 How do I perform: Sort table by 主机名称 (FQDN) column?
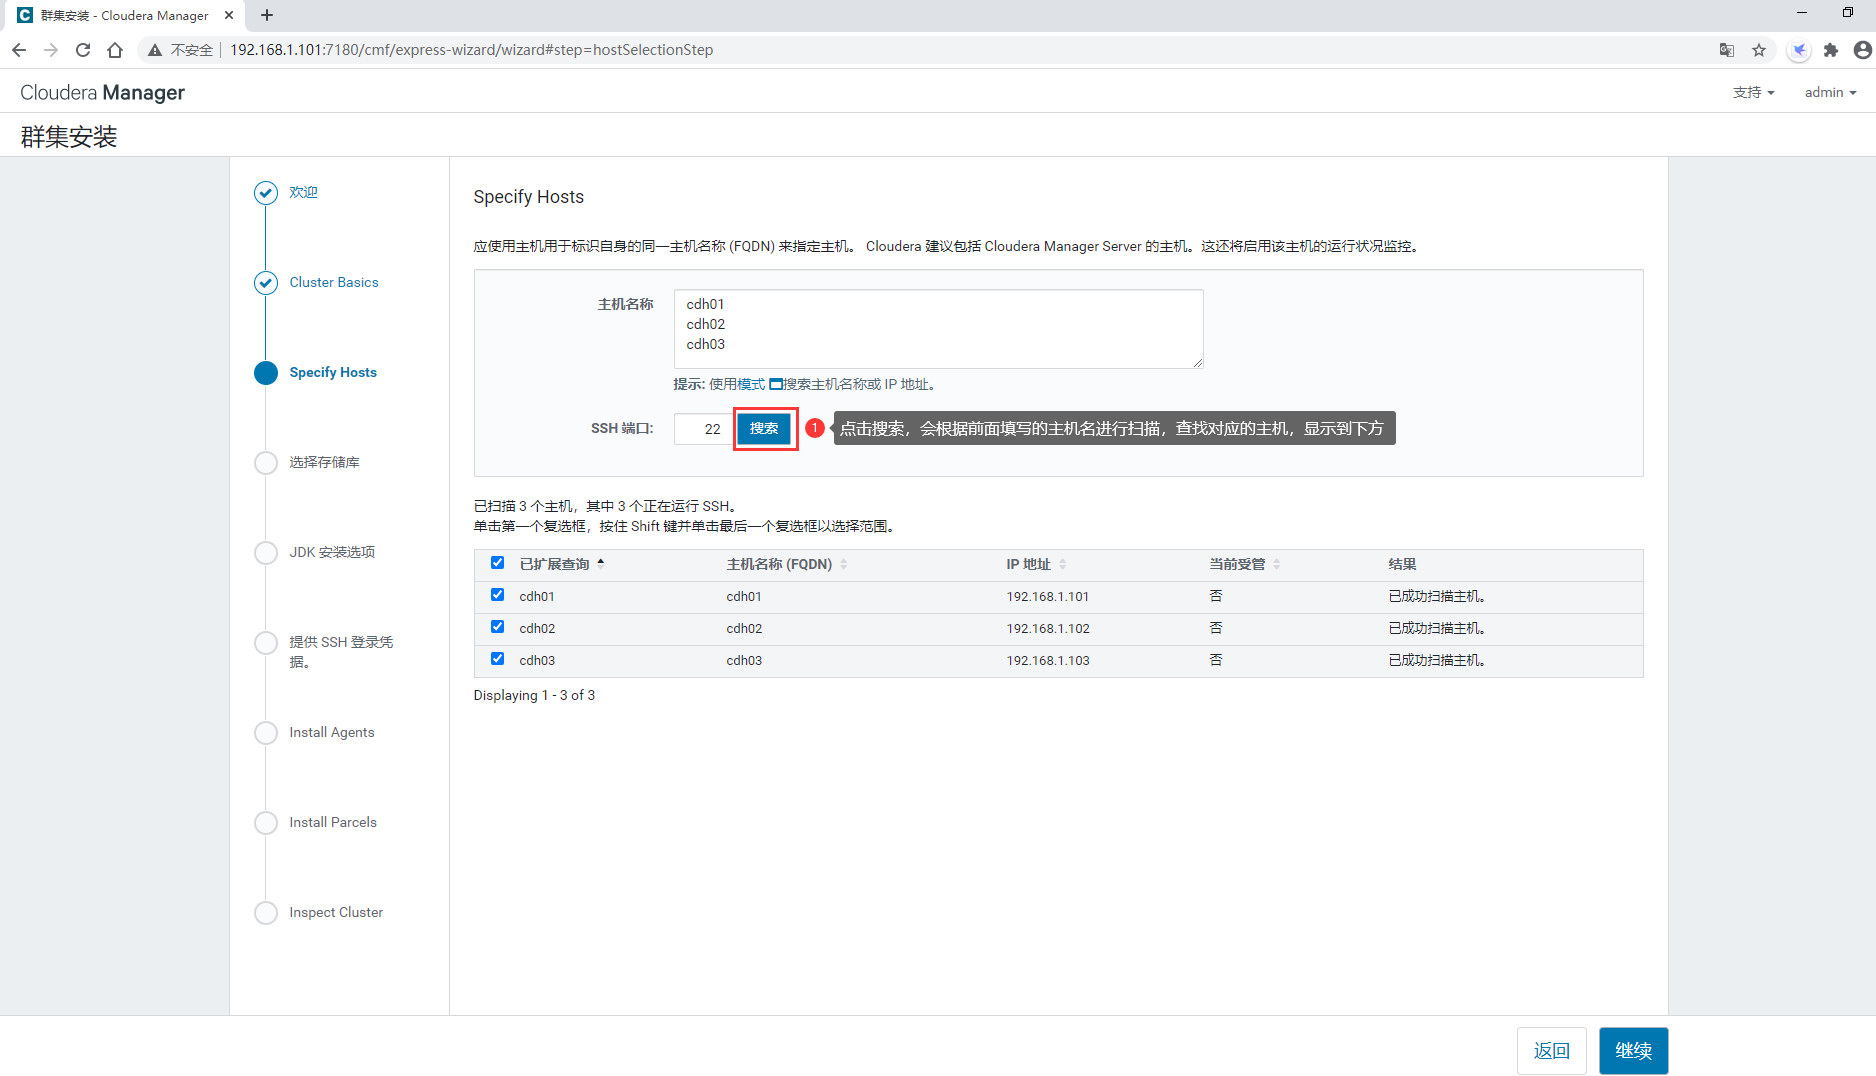787,564
